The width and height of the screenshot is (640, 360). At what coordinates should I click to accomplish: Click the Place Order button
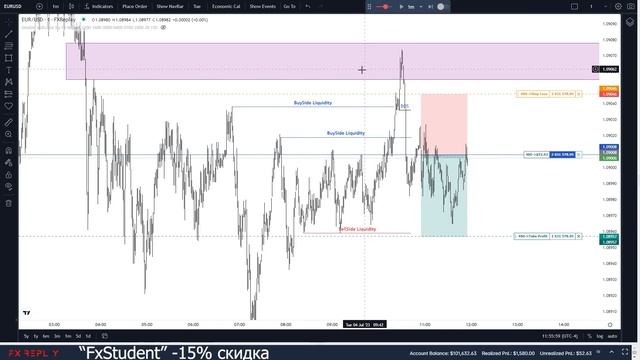(x=135, y=7)
